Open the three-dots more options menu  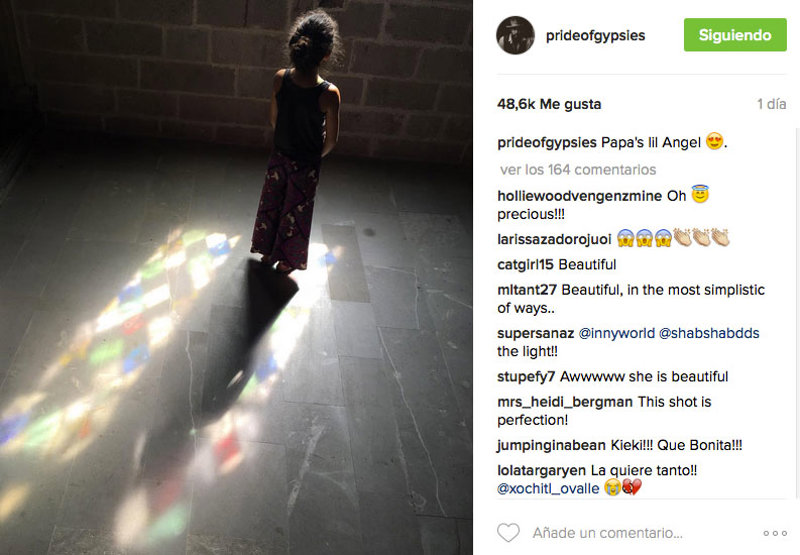(x=775, y=533)
